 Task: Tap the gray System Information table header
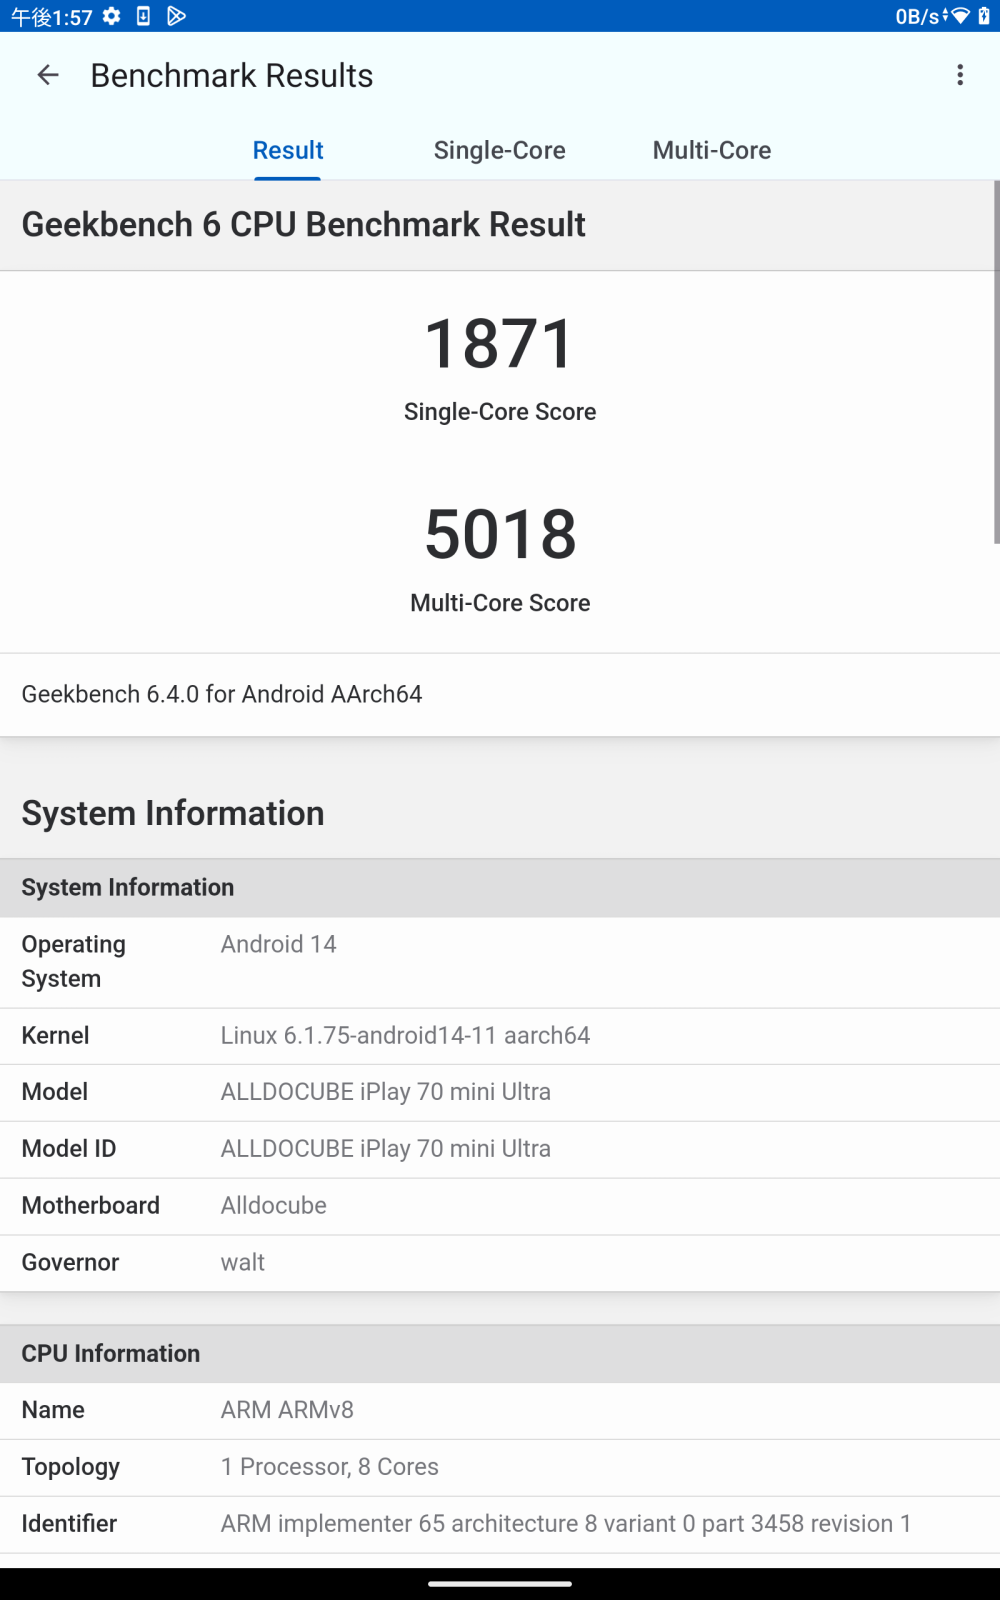[500, 888]
